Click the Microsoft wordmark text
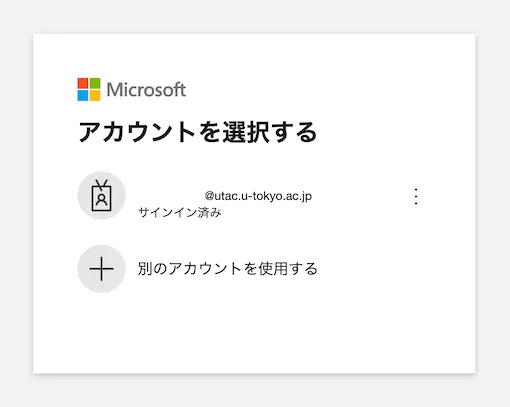Viewport: 510px width, 407px height. (146, 90)
